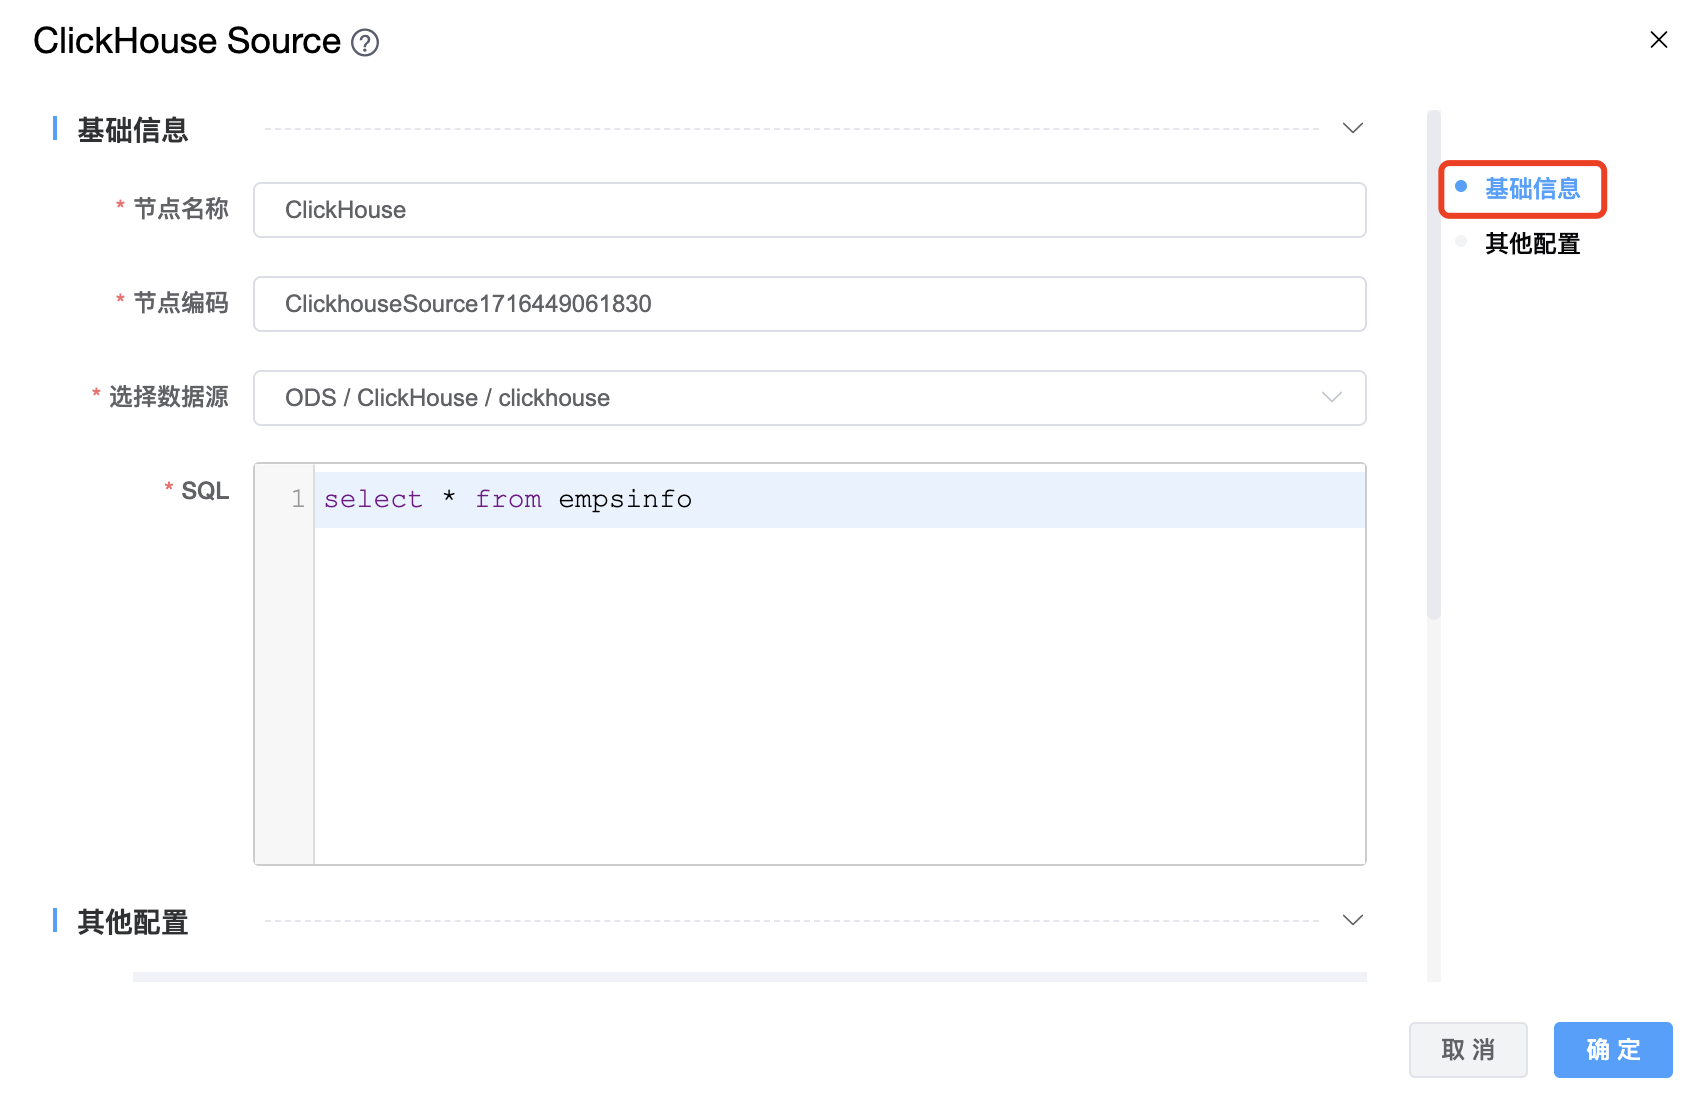Click the help icon beside ClickHouse Source

click(365, 43)
